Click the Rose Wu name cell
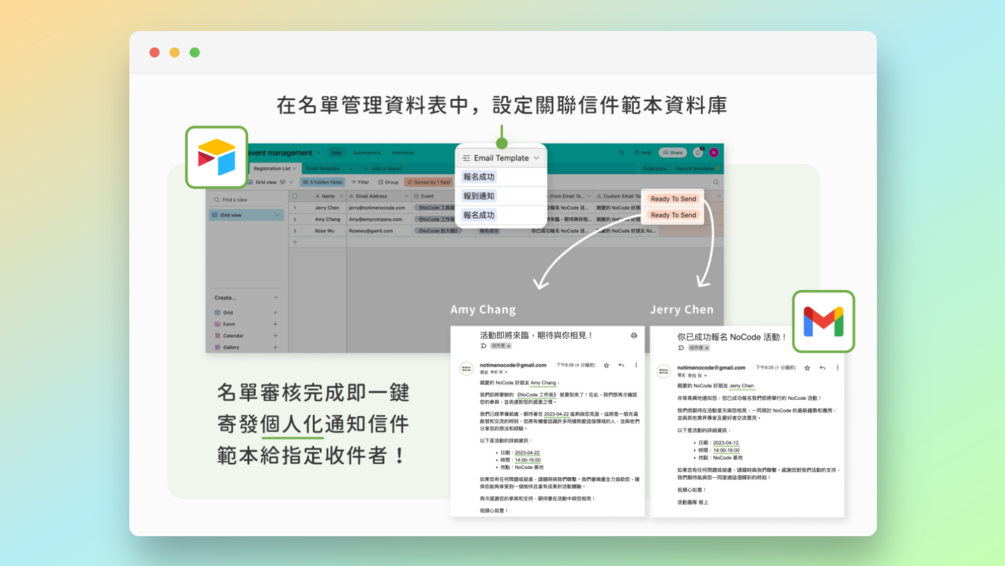 [324, 231]
